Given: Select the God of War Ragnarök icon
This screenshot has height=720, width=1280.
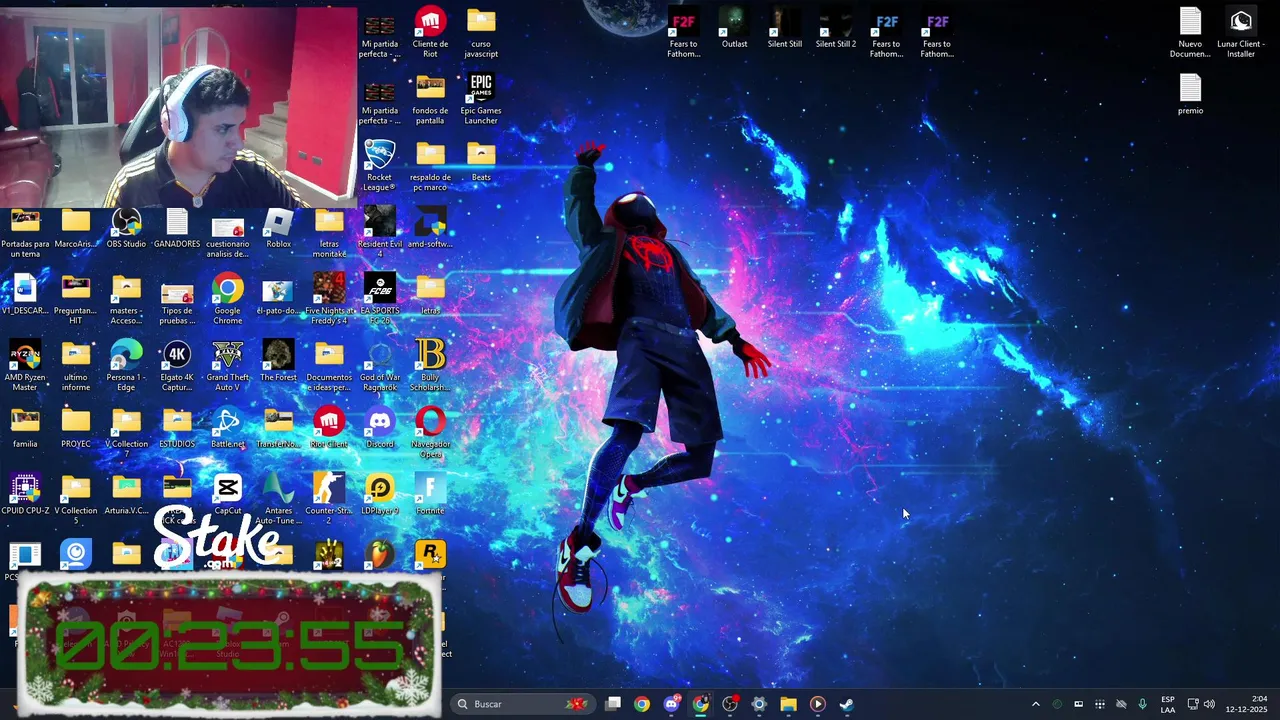Looking at the screenshot, I should (379, 368).
